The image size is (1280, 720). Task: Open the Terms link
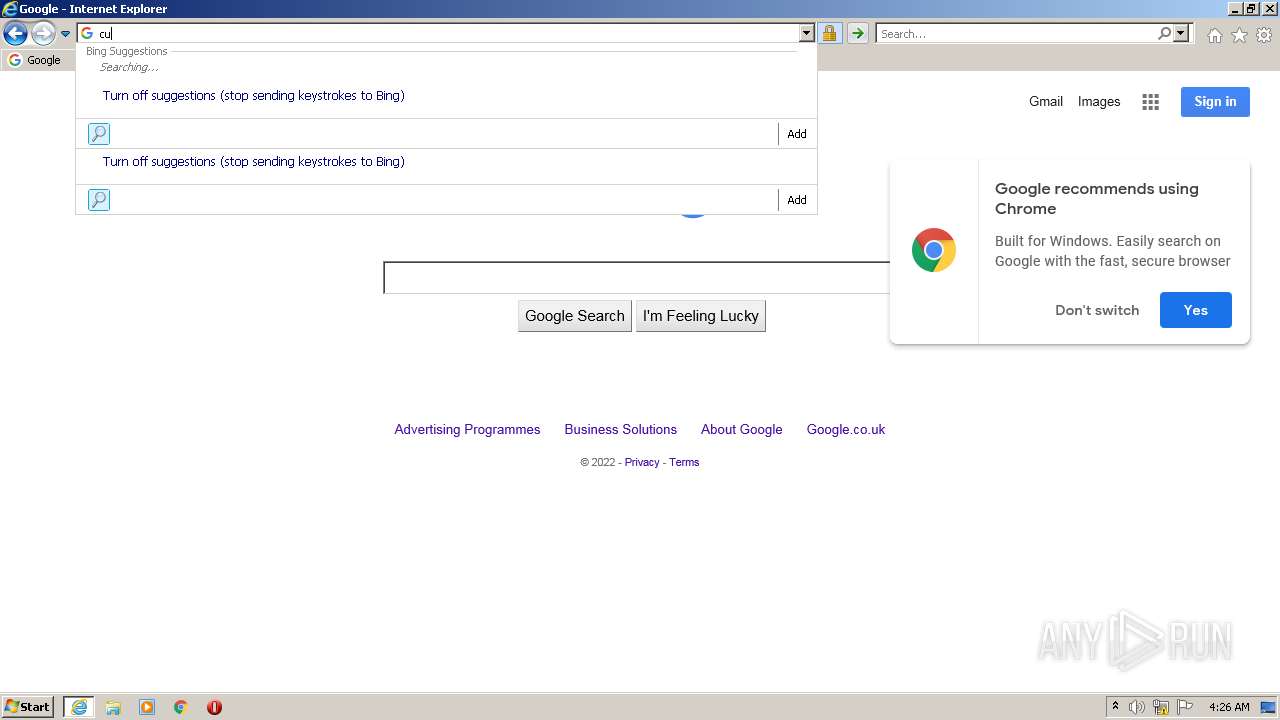[684, 462]
